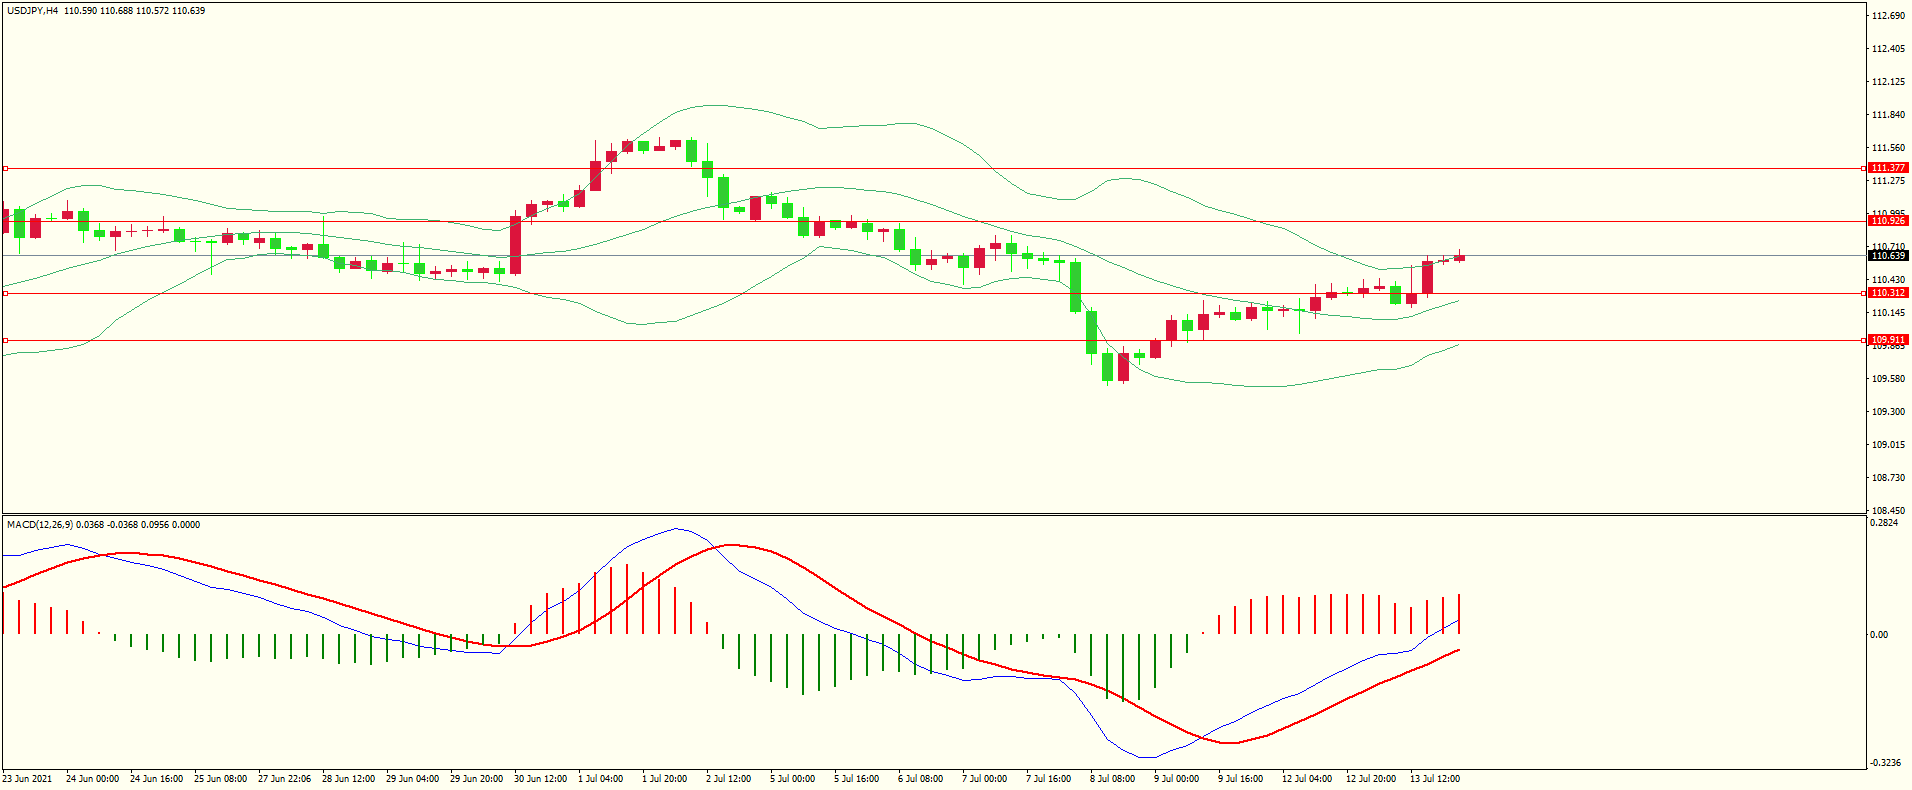Click the 0.2824 MACD scale value
This screenshot has width=1912, height=790.
click(x=1884, y=523)
